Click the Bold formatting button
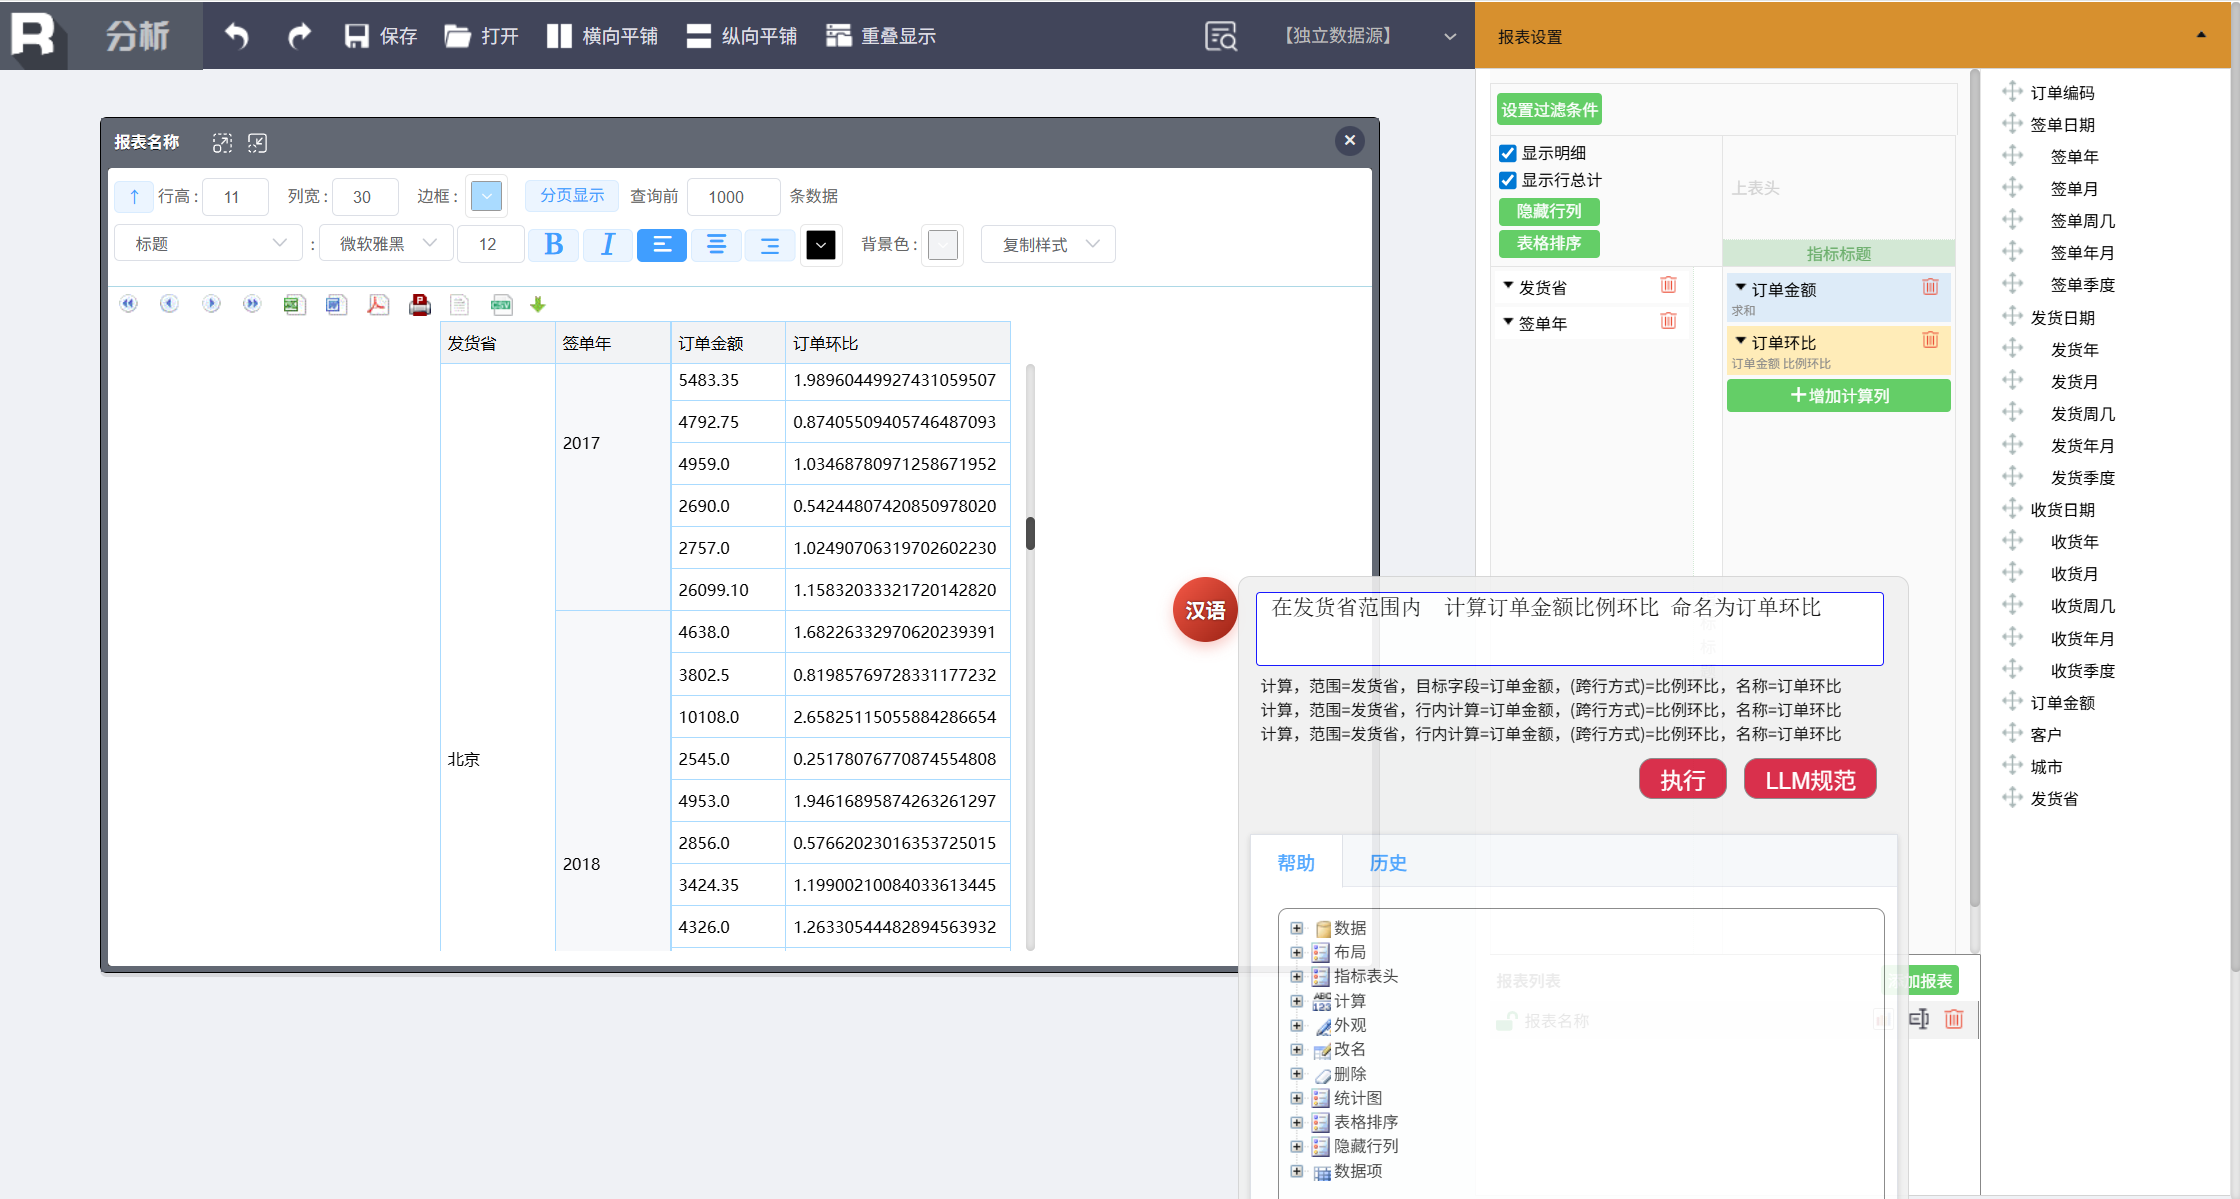The height and width of the screenshot is (1199, 2240). pos(553,244)
